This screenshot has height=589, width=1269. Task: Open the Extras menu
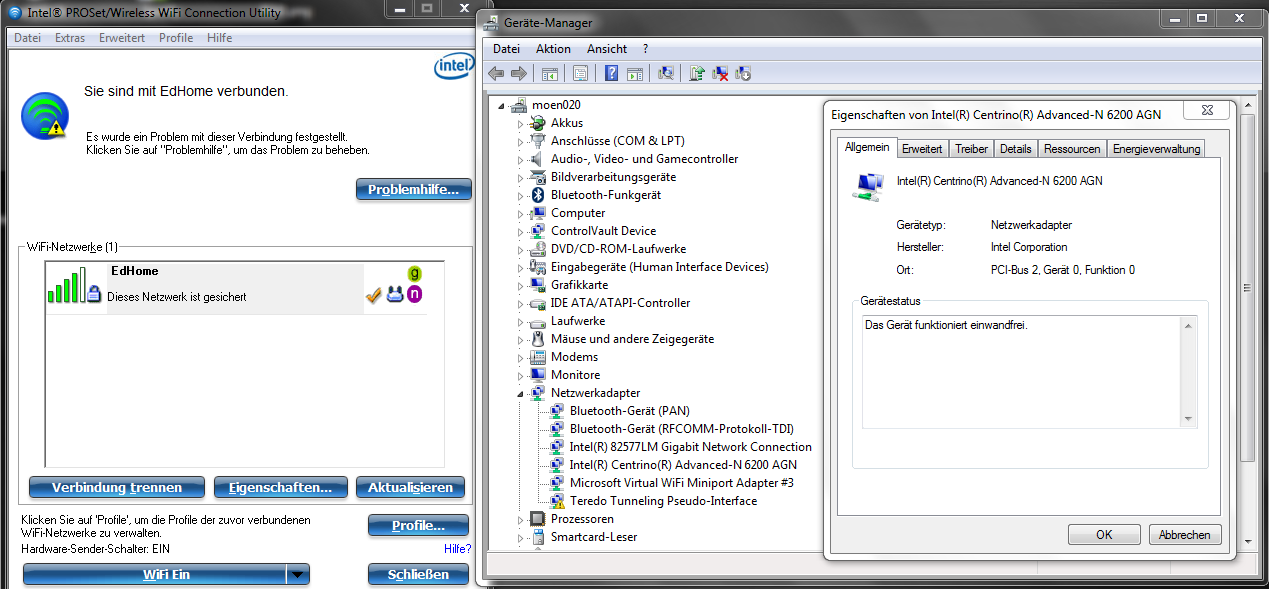point(70,38)
